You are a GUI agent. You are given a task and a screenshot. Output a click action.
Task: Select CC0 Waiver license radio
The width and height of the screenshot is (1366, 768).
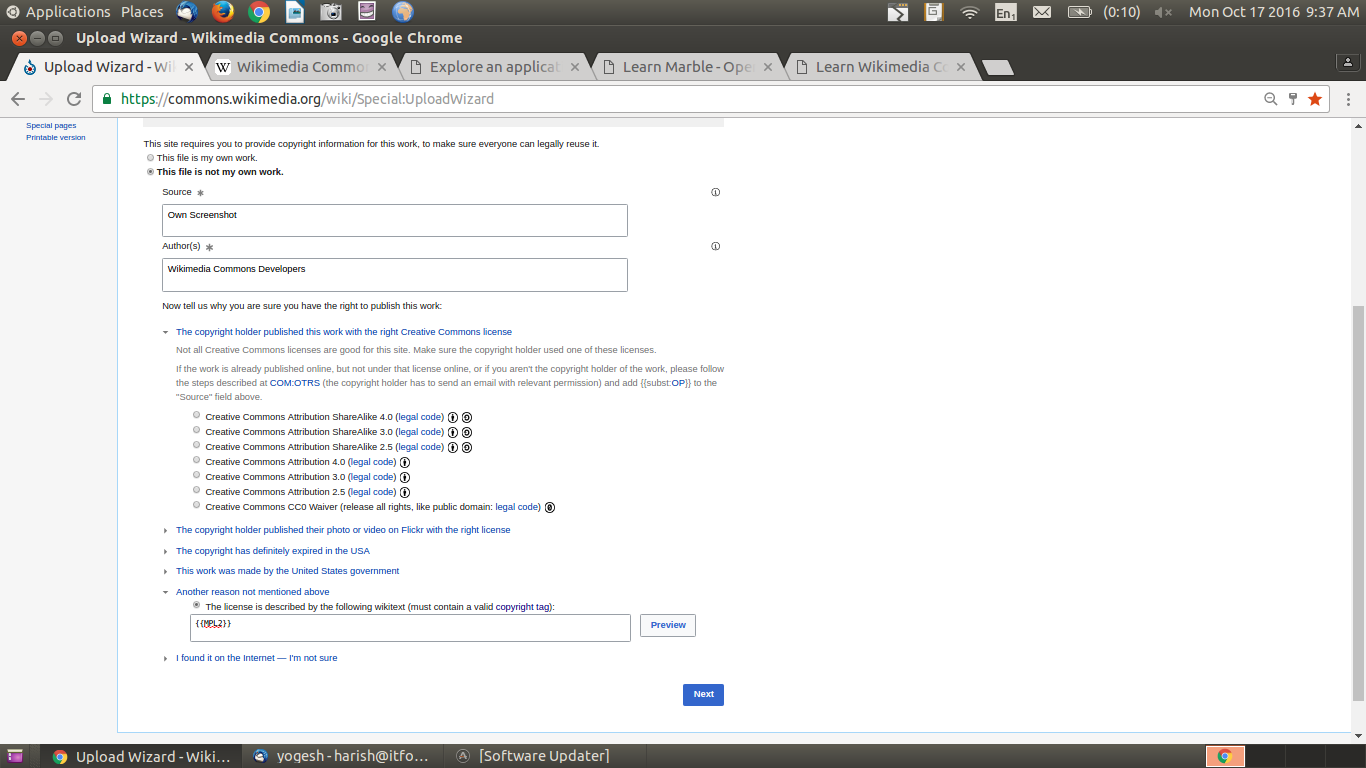[197, 505]
